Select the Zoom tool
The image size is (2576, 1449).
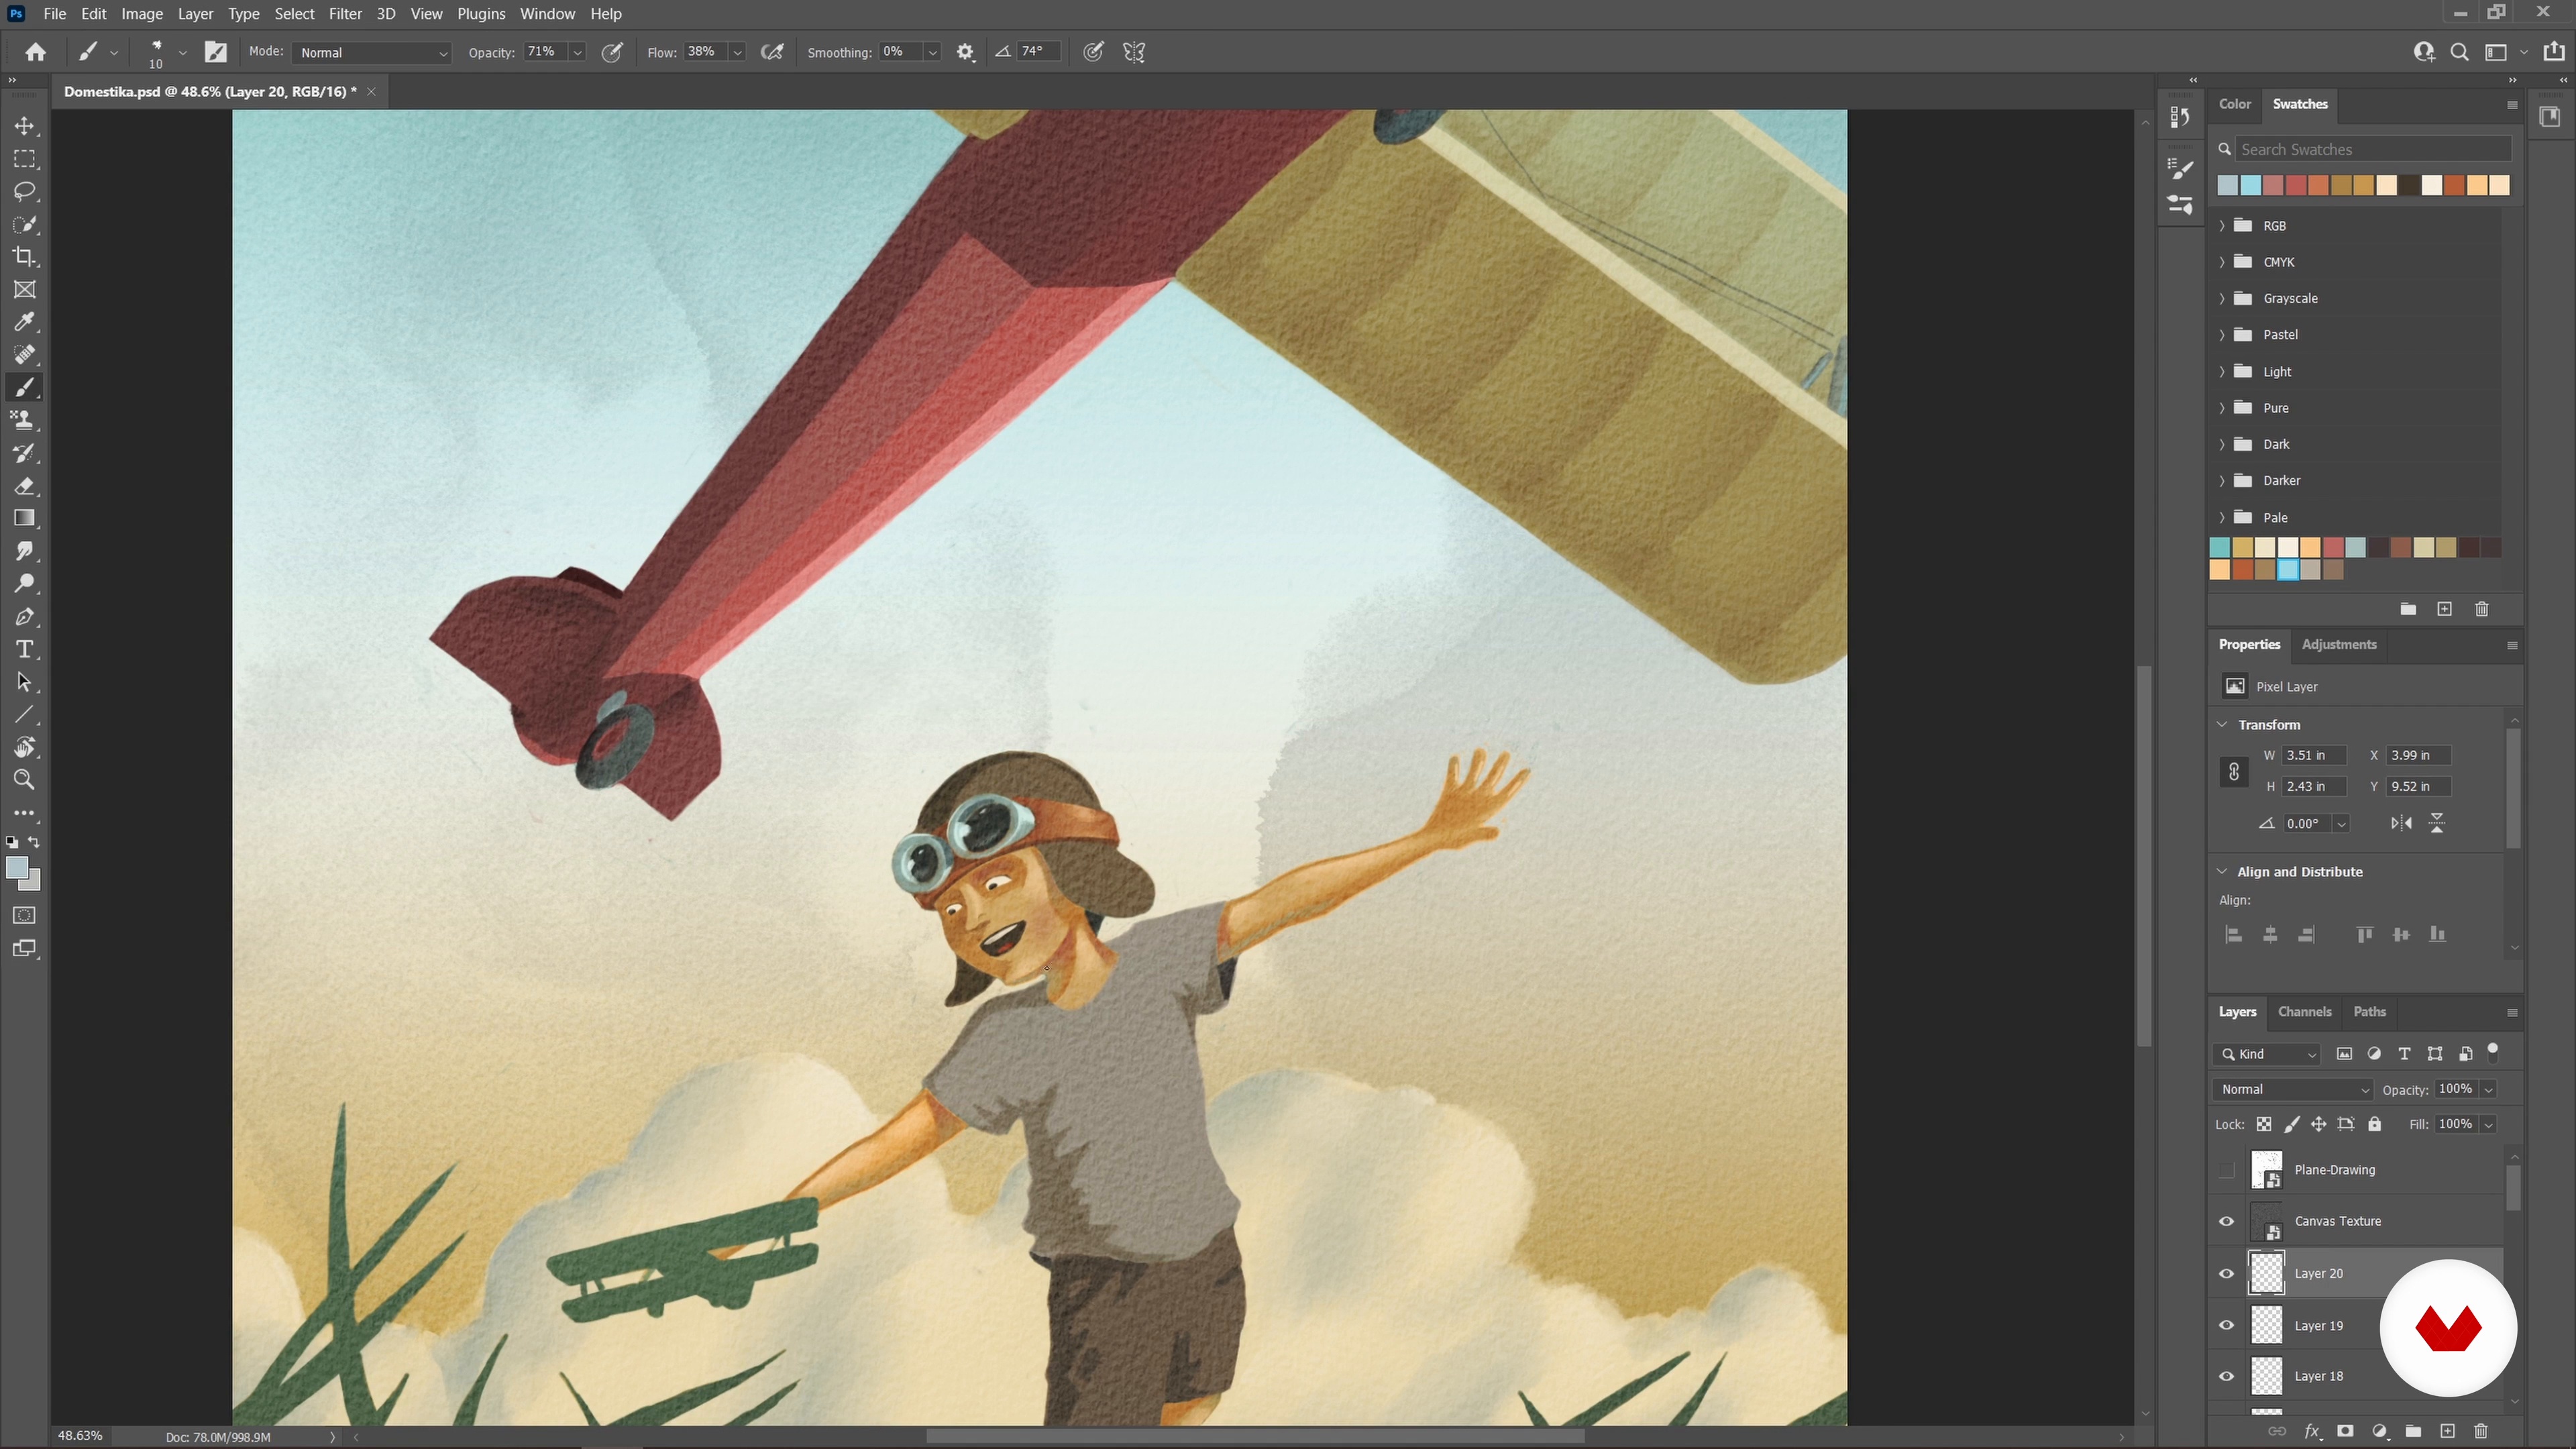(x=25, y=780)
